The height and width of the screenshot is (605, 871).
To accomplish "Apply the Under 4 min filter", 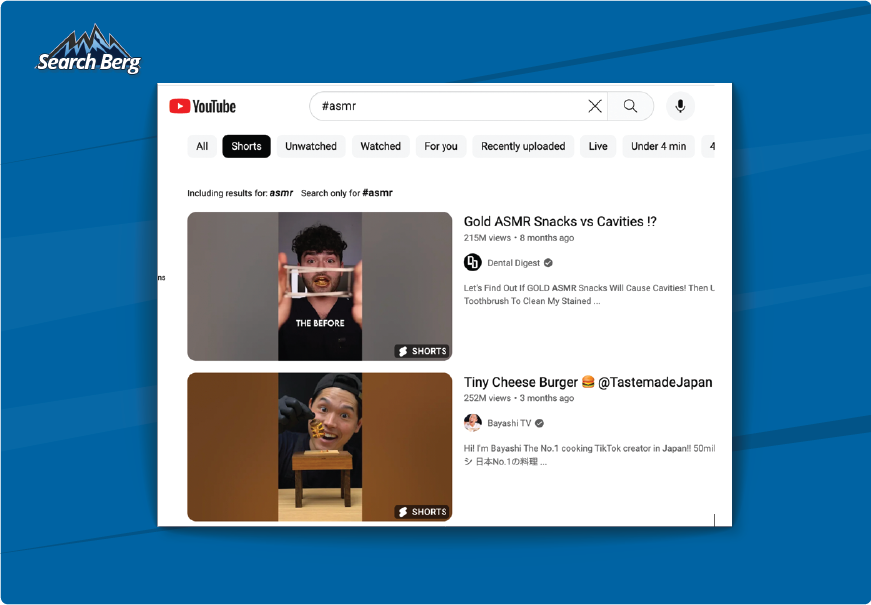I will coord(658,146).
